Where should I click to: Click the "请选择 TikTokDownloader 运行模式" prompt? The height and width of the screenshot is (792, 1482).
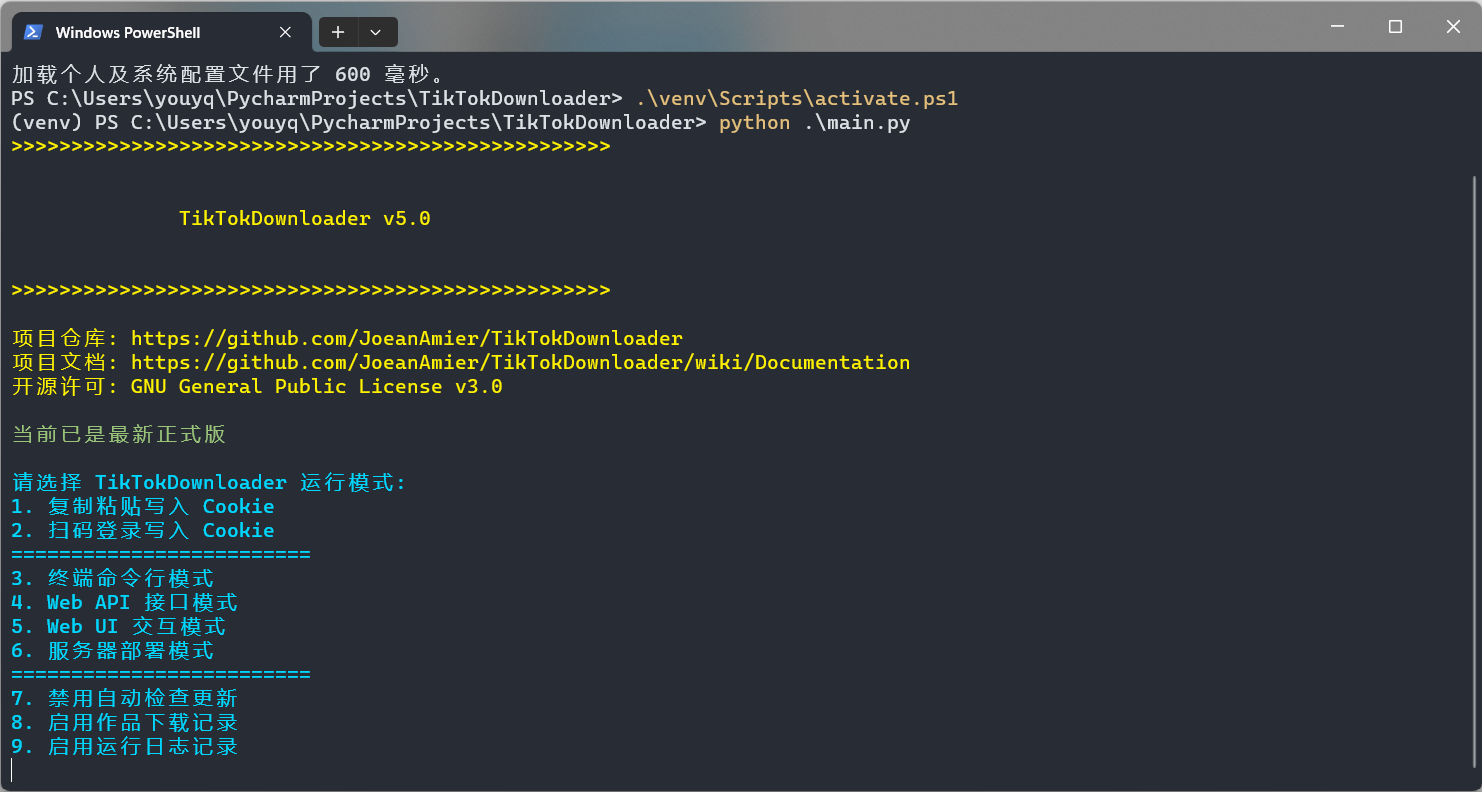209,482
